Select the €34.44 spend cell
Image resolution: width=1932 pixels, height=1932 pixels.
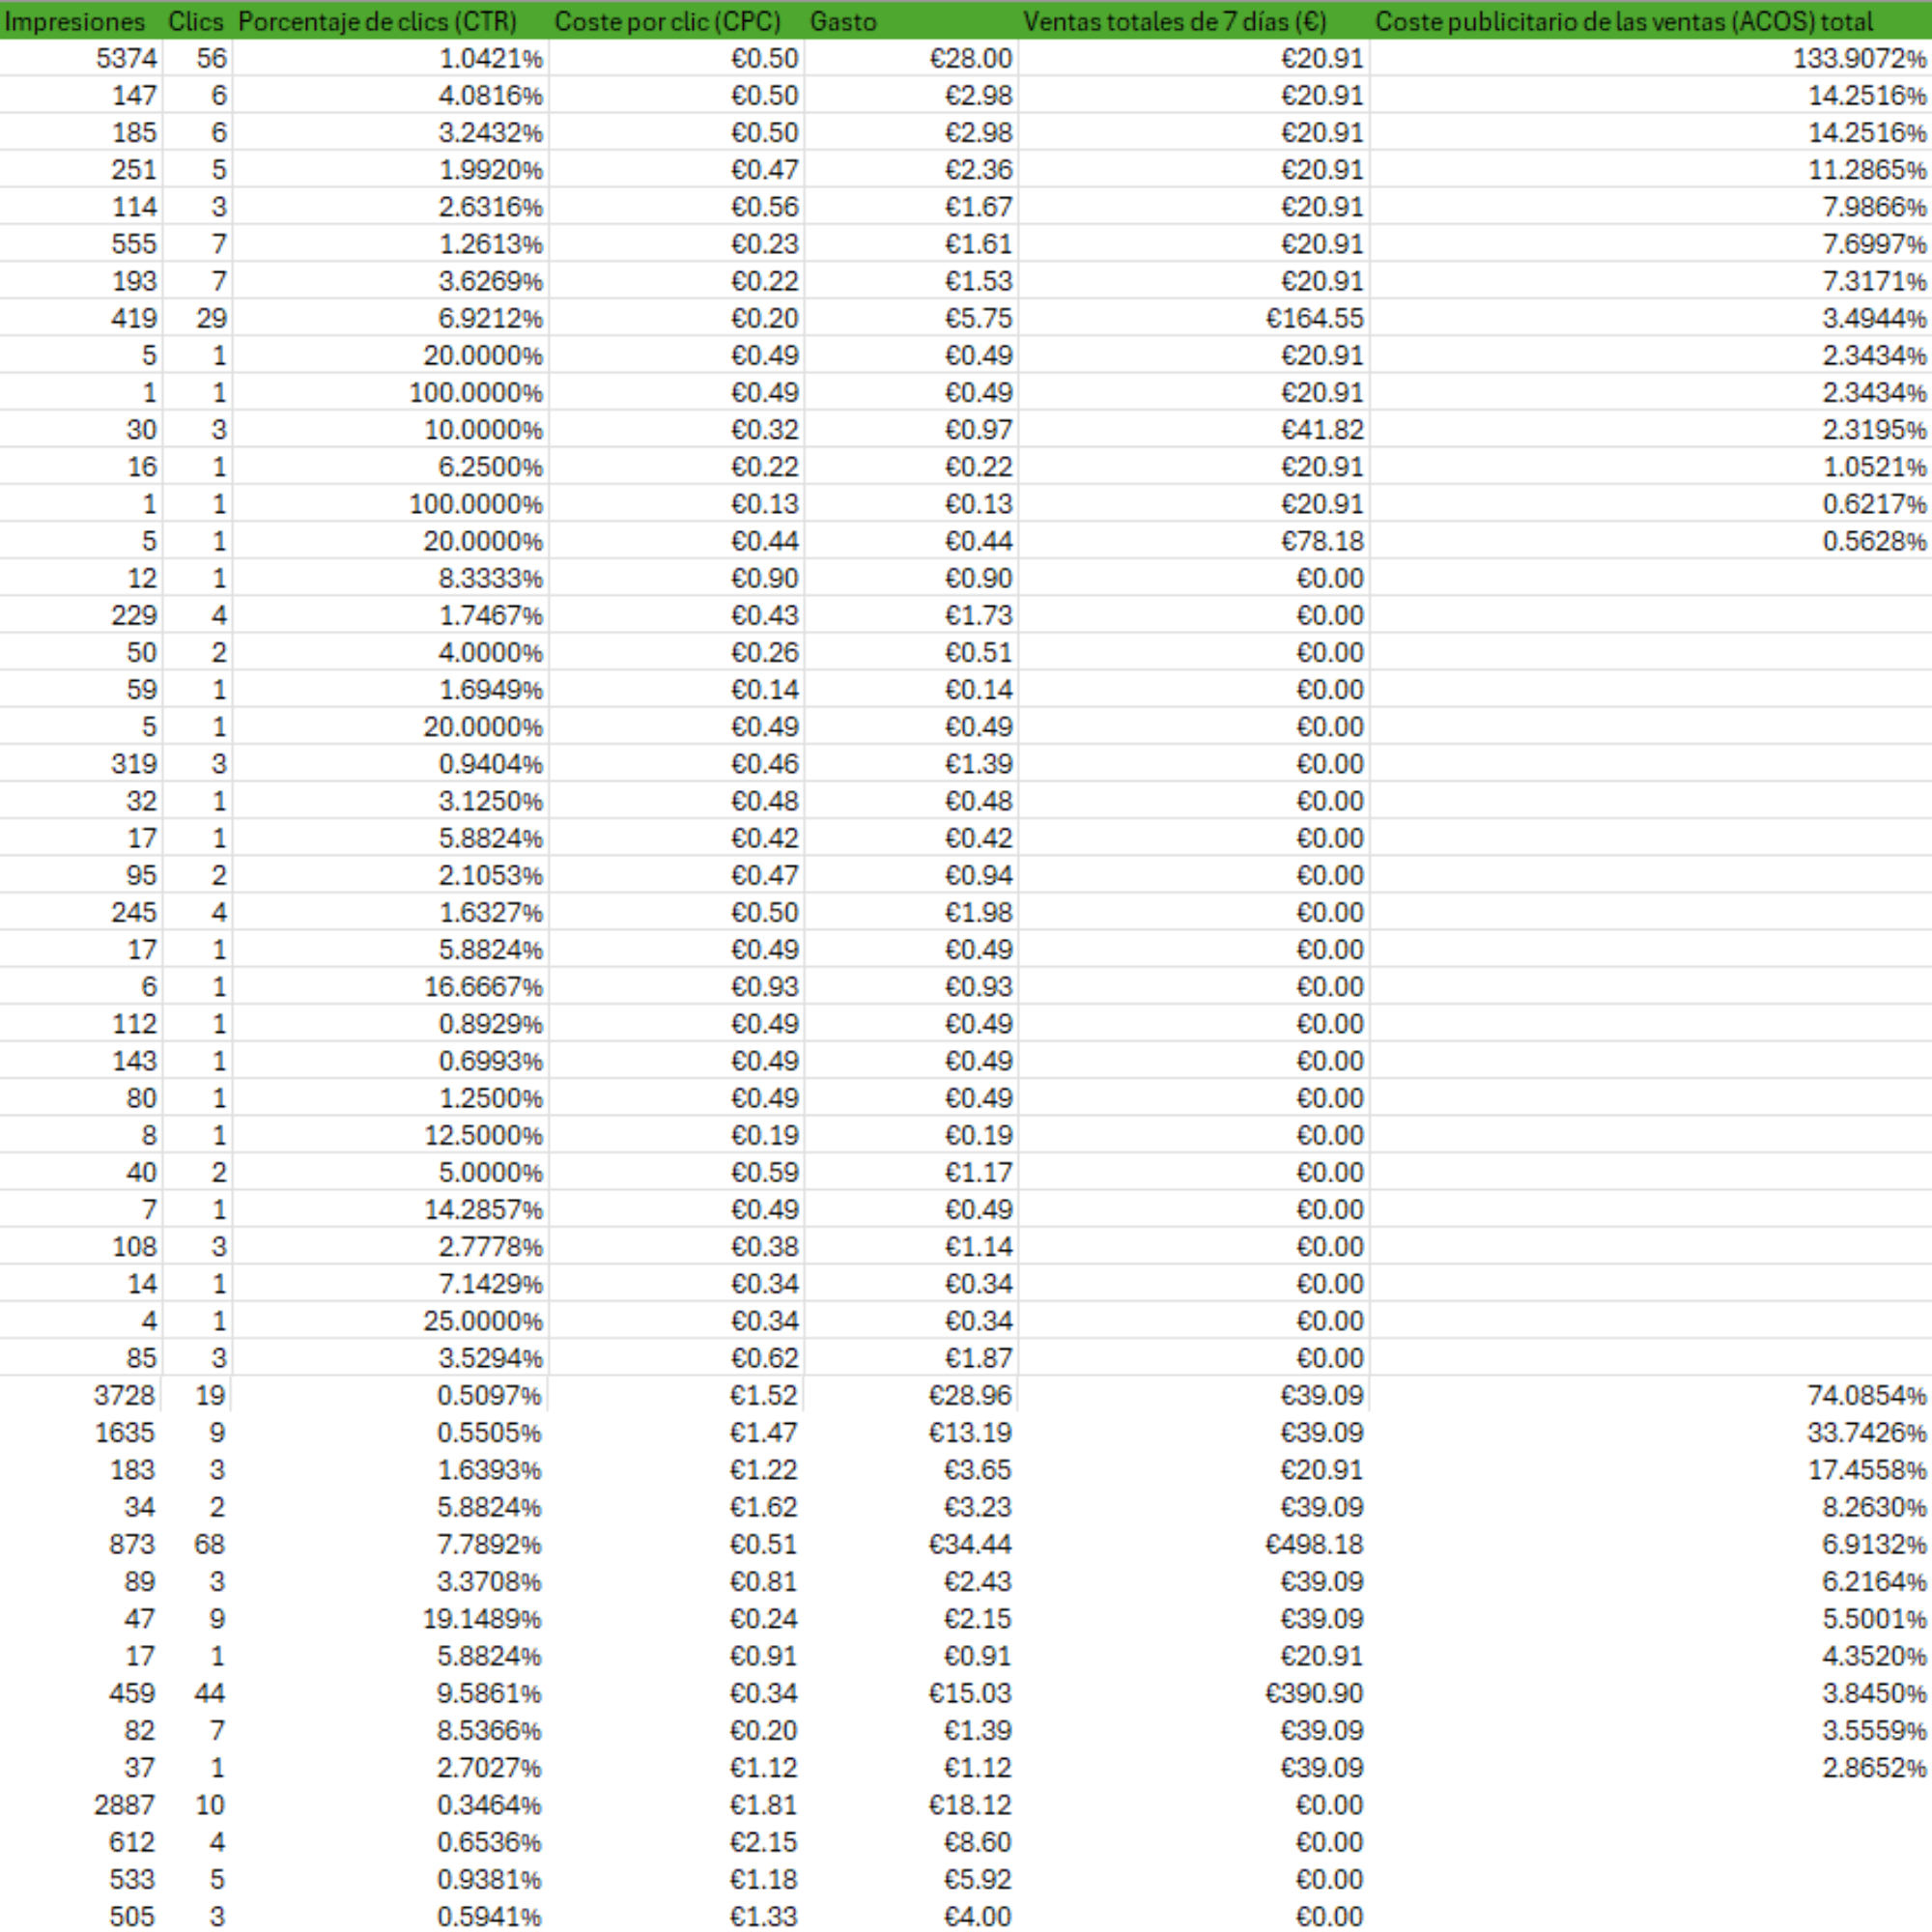(x=969, y=1544)
